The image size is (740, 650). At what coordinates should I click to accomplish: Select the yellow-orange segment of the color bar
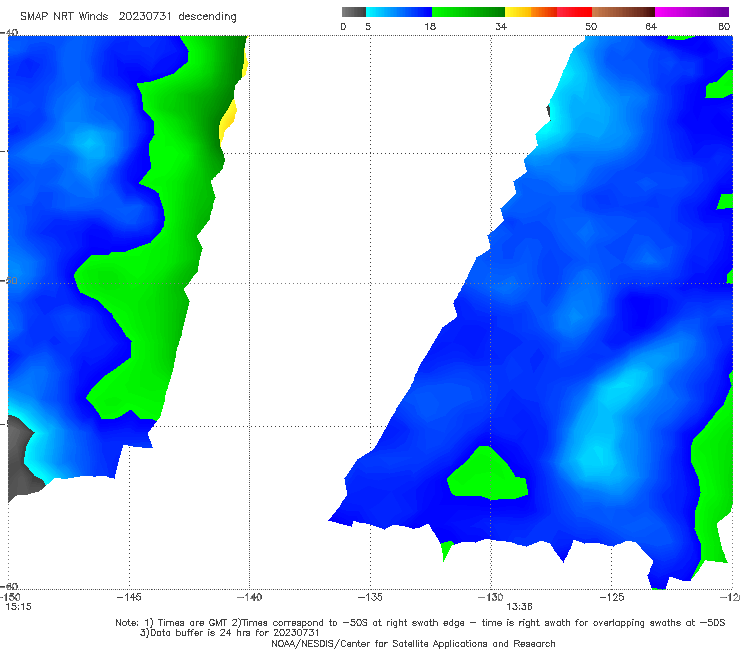click(531, 12)
